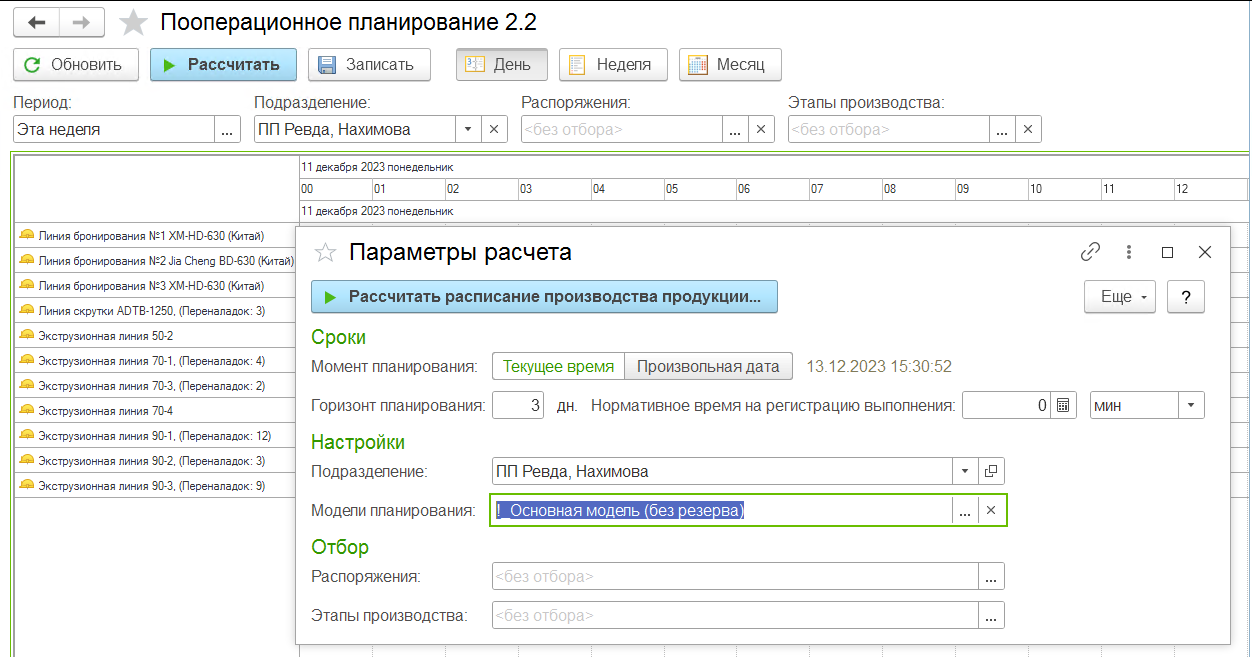Clear Этапы производства filter in main form
Viewport: 1252px width, 657px height.
tap(1028, 129)
